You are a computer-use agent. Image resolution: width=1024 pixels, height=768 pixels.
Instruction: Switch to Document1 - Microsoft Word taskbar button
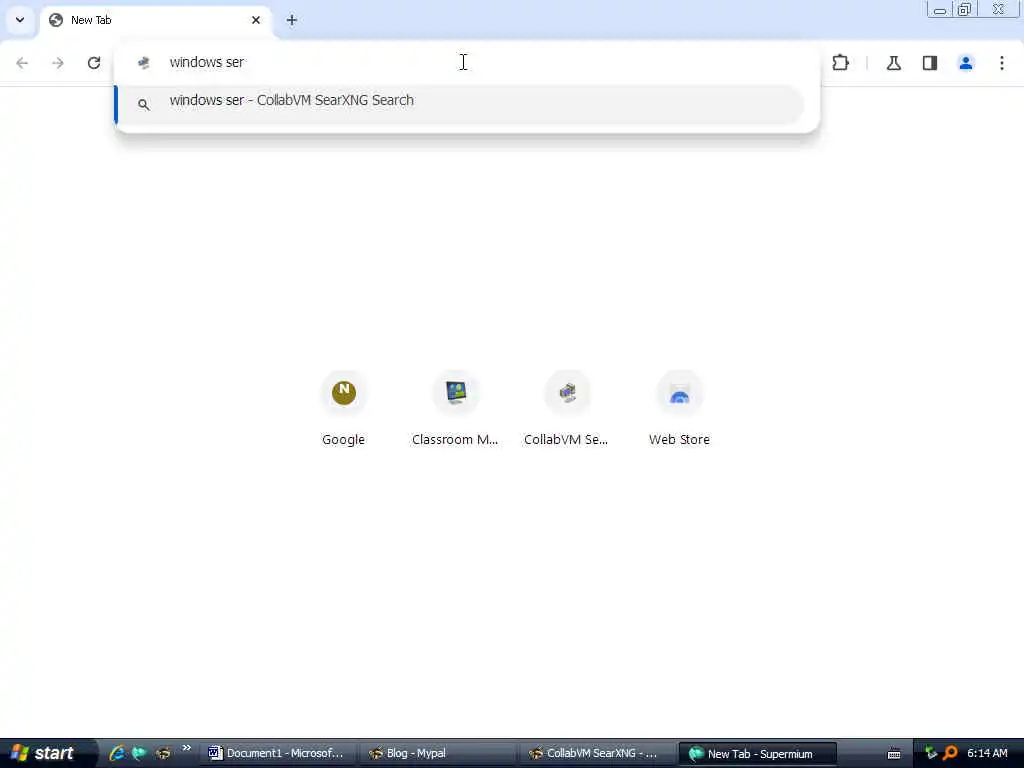tap(277, 753)
